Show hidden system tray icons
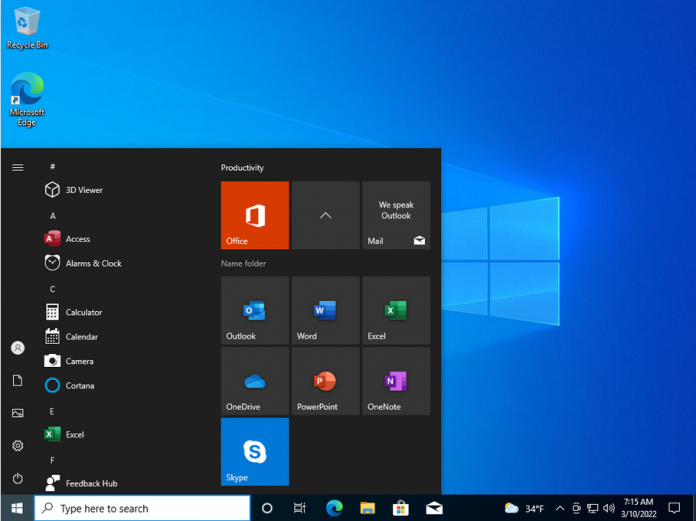 pos(560,508)
